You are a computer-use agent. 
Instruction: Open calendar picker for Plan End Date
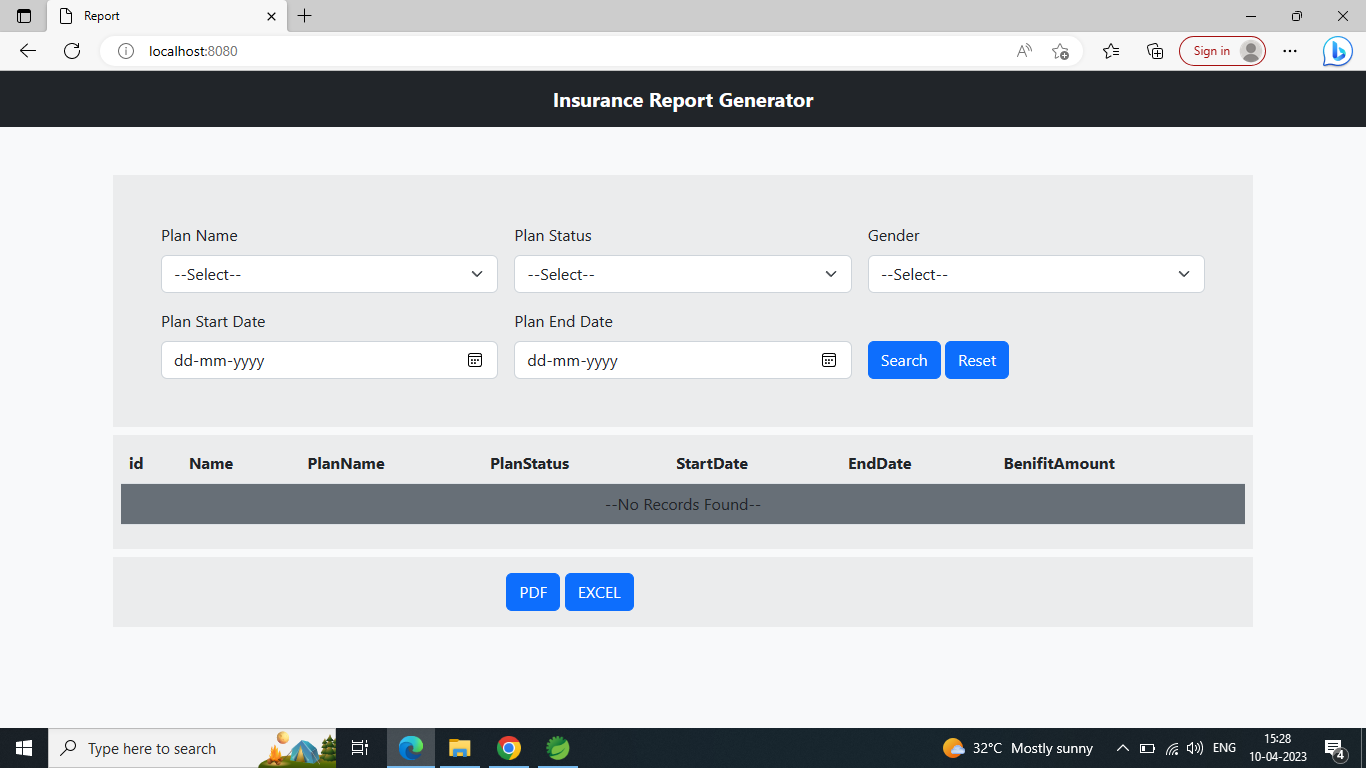(x=829, y=360)
